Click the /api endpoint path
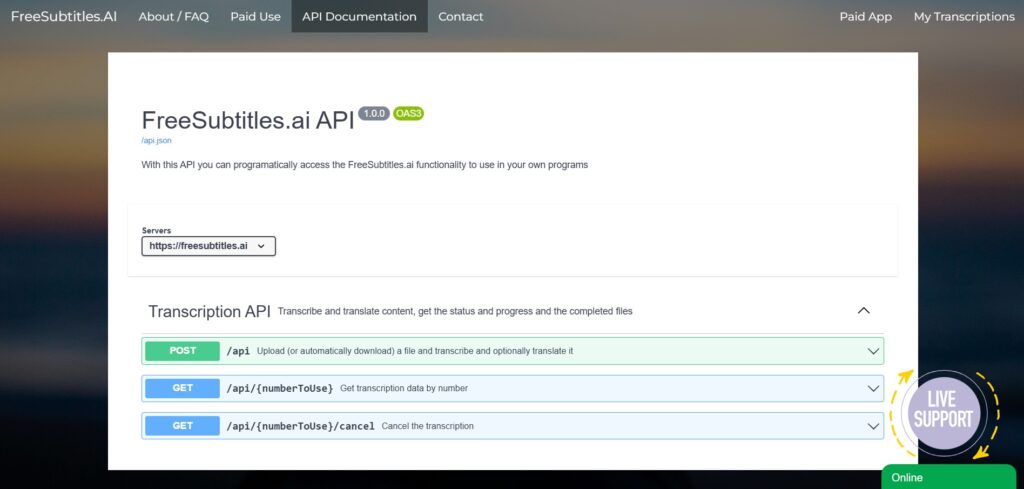 pos(238,351)
